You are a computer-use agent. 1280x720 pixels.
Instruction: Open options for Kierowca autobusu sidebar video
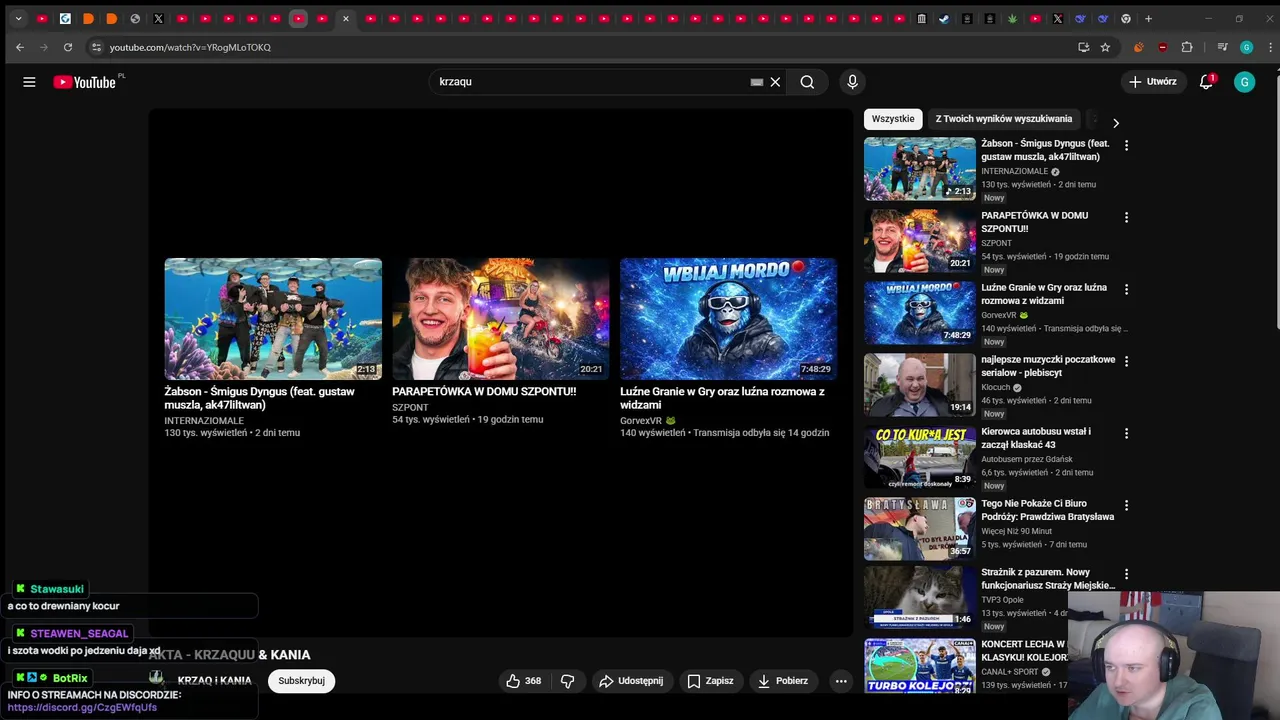pyautogui.click(x=1126, y=433)
